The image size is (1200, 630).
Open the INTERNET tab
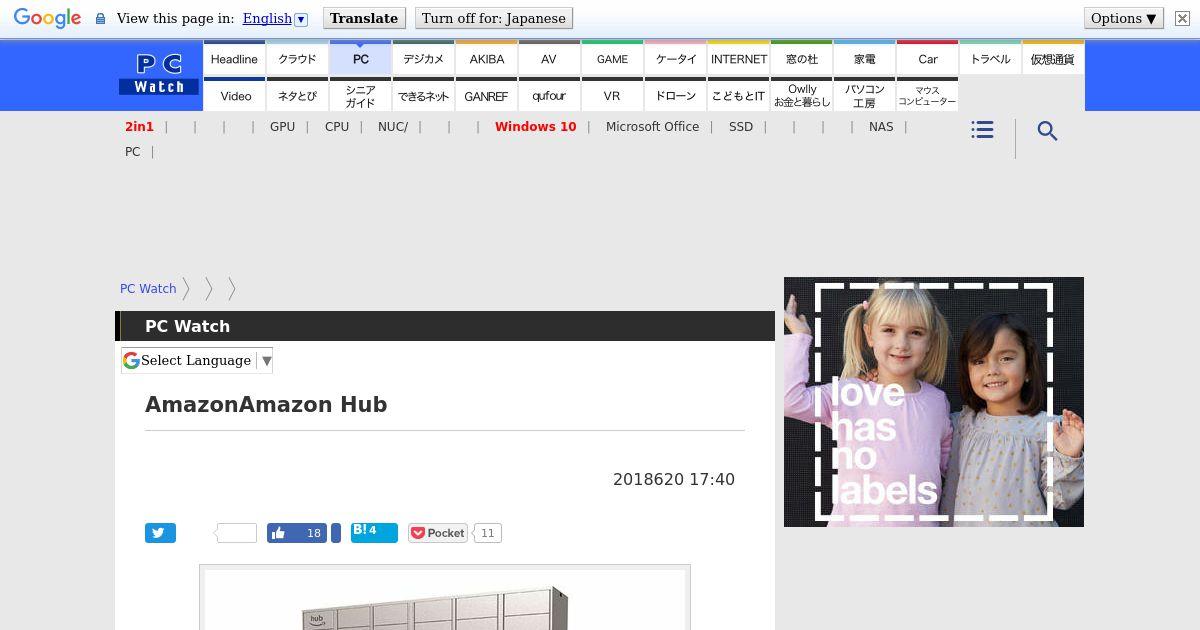click(x=739, y=59)
